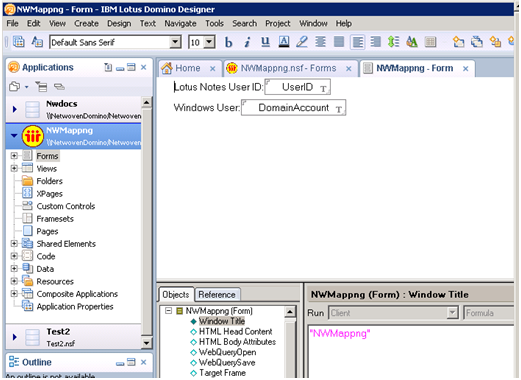
Task: Apply left paragraph alignment
Action: click(358, 42)
